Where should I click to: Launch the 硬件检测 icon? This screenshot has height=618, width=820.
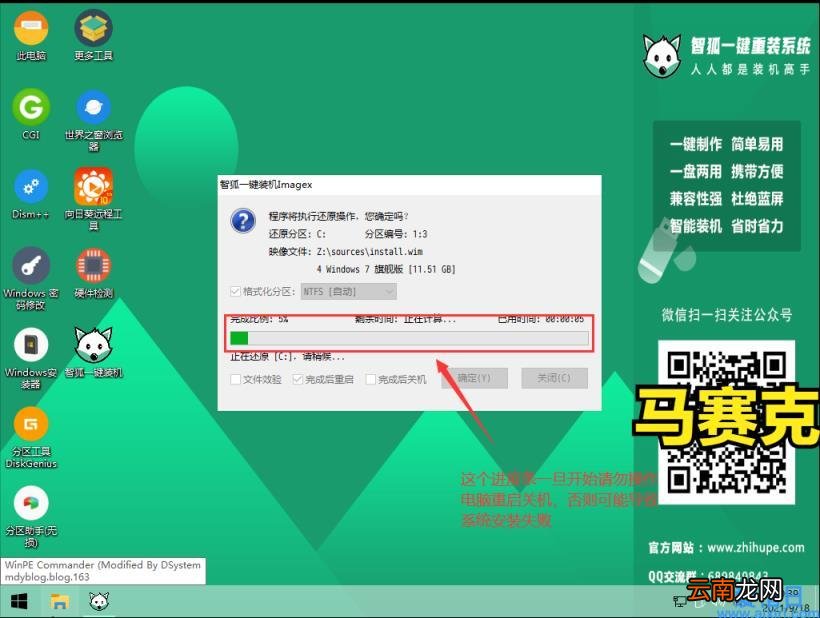tap(93, 273)
